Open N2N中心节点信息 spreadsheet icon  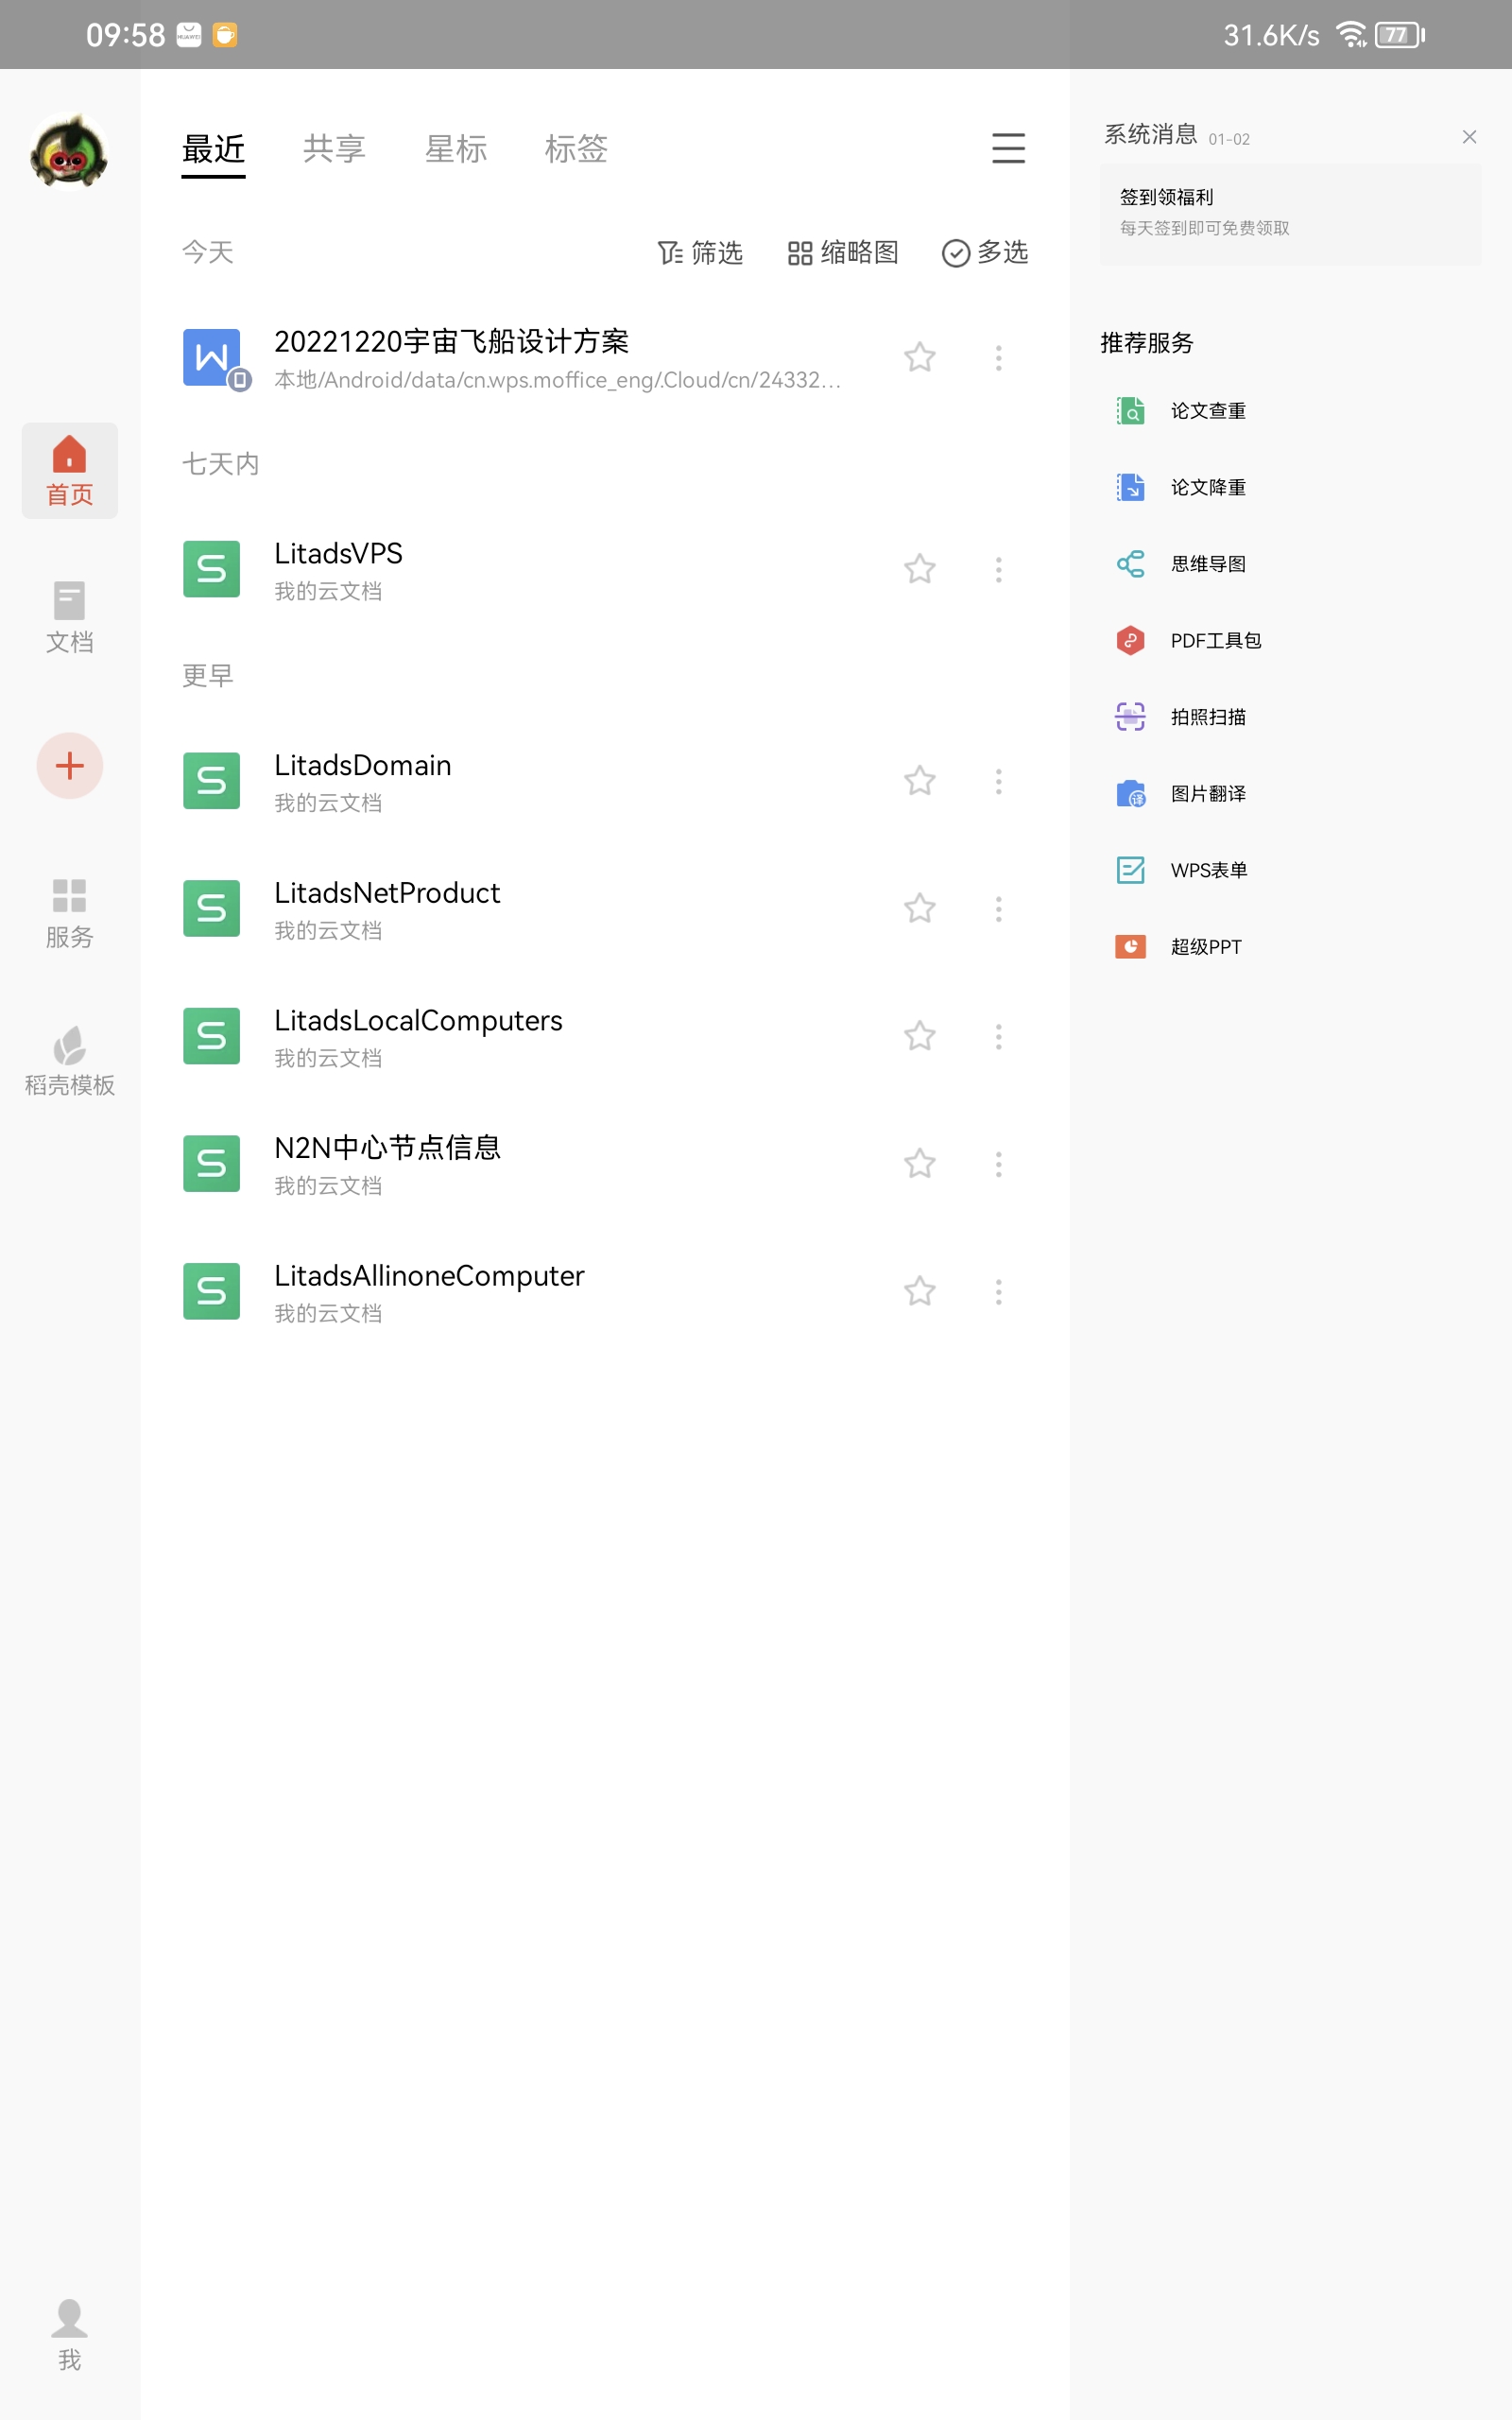[x=212, y=1164]
